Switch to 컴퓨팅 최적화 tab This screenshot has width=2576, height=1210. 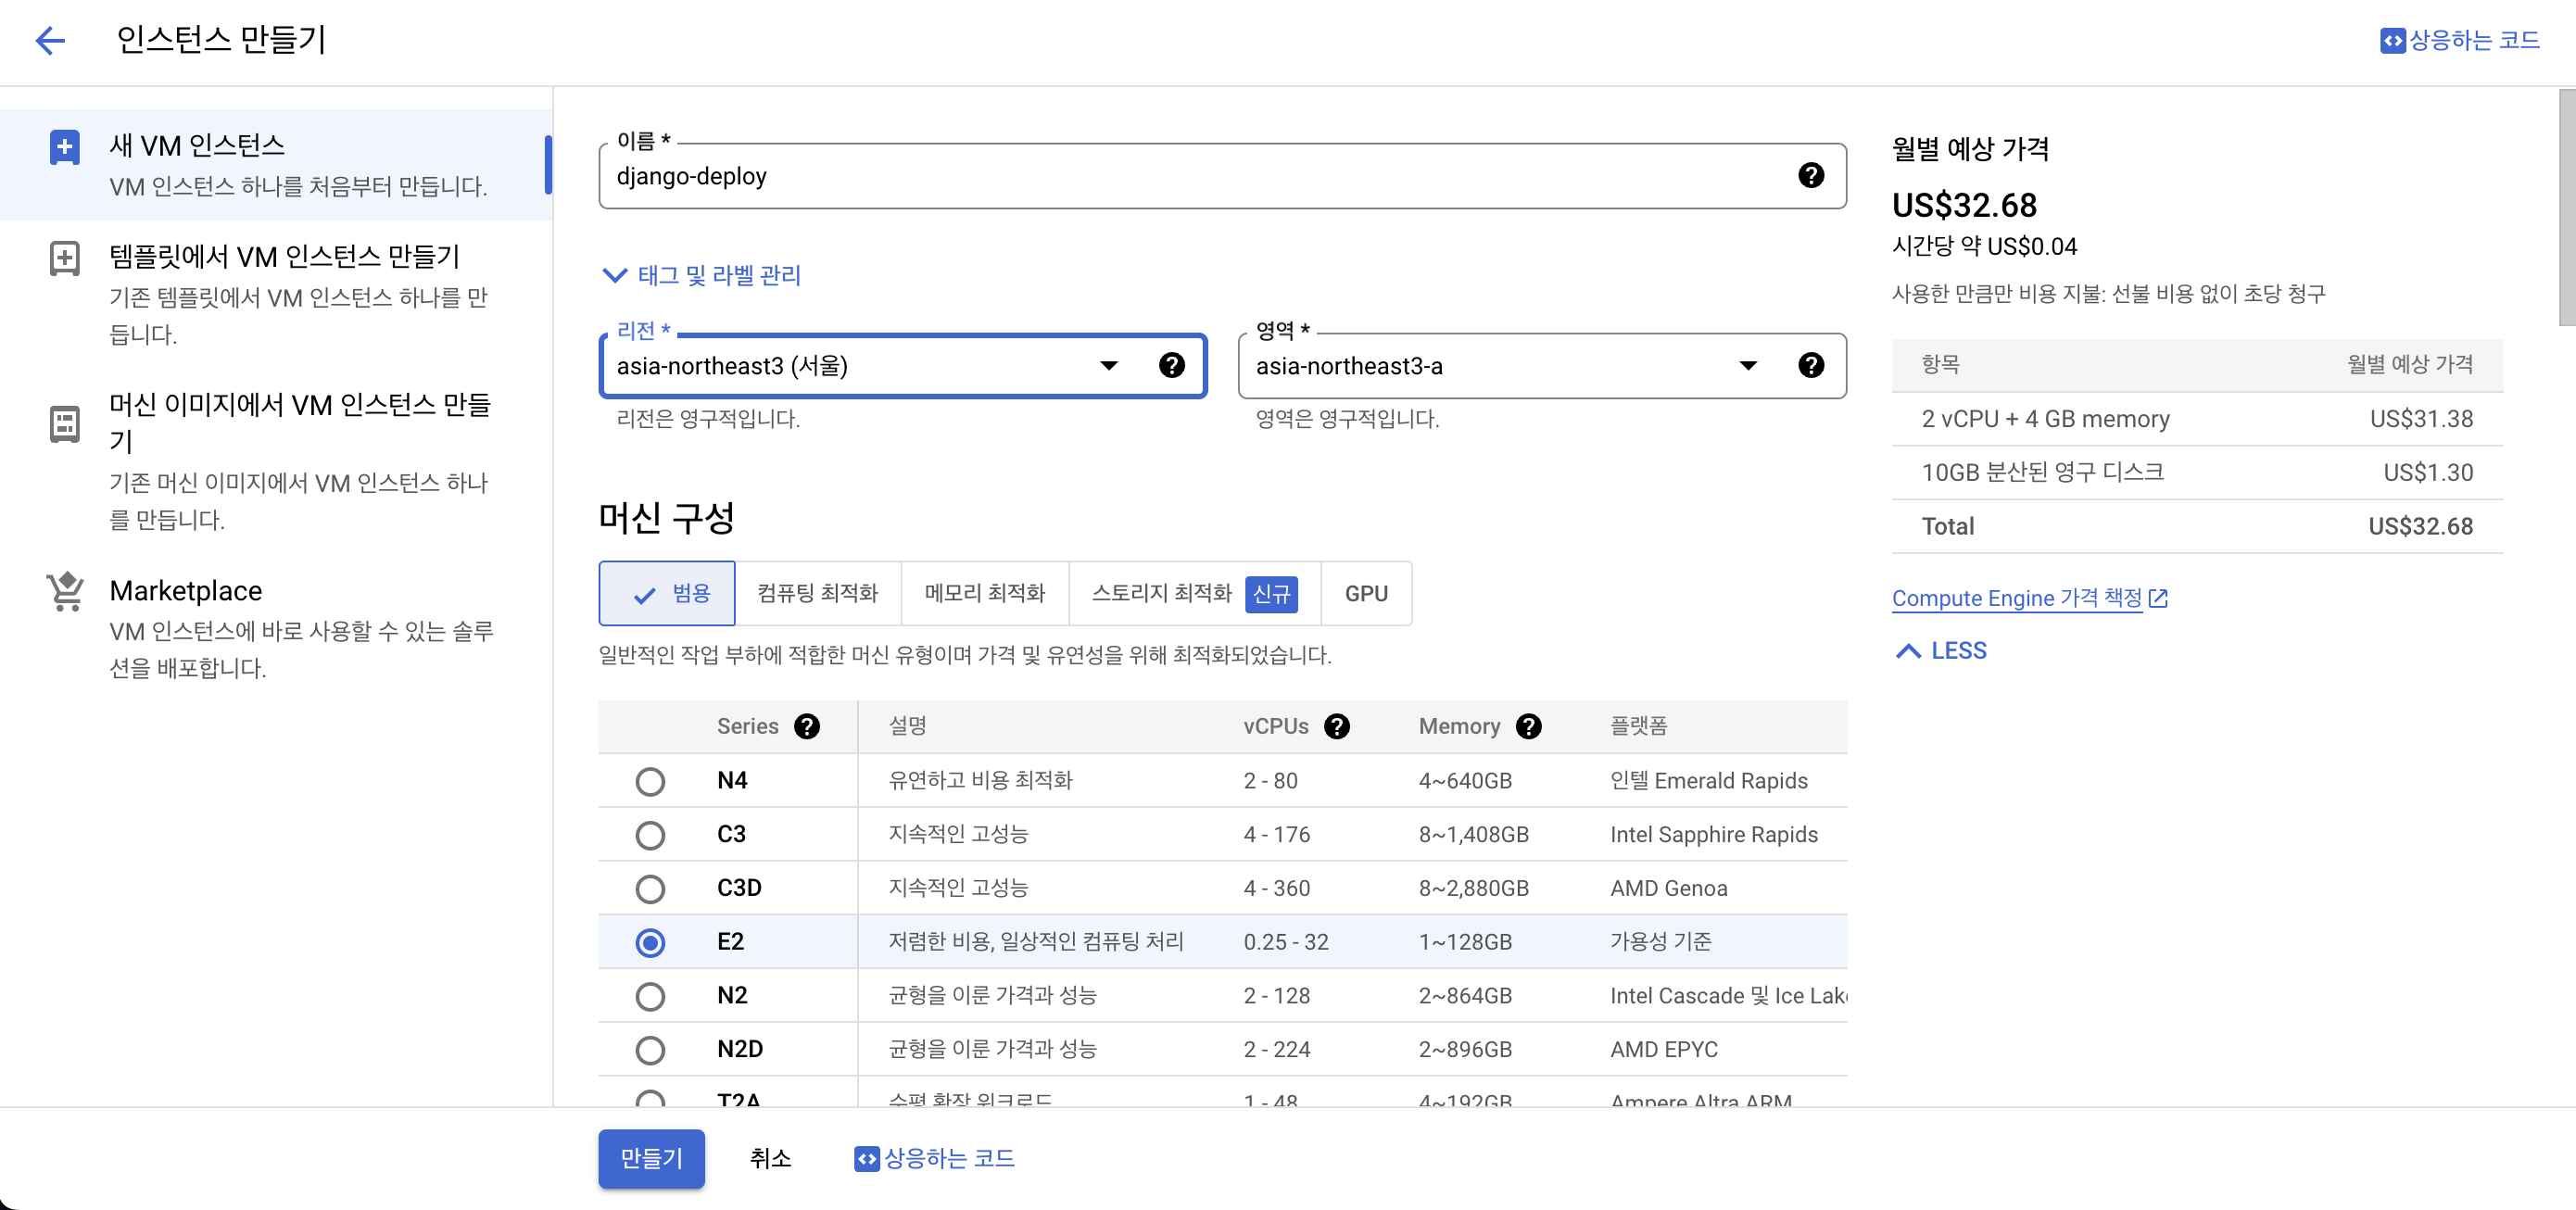point(818,594)
